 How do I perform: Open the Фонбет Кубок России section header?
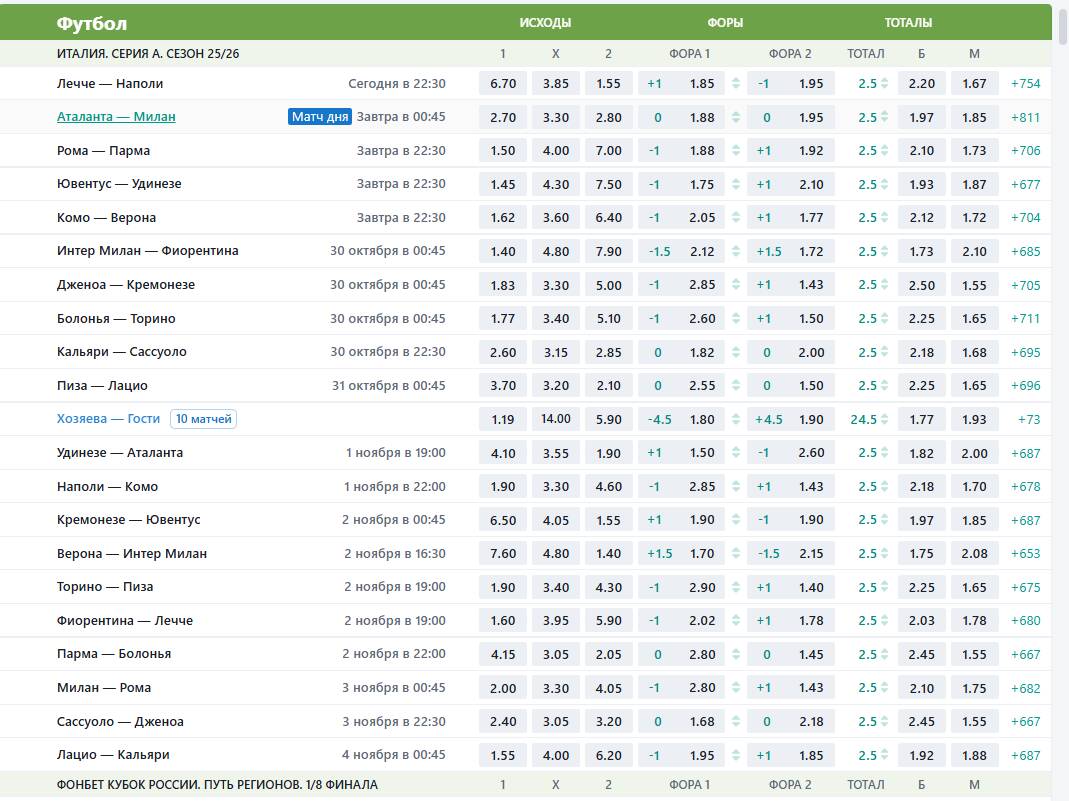(x=217, y=785)
